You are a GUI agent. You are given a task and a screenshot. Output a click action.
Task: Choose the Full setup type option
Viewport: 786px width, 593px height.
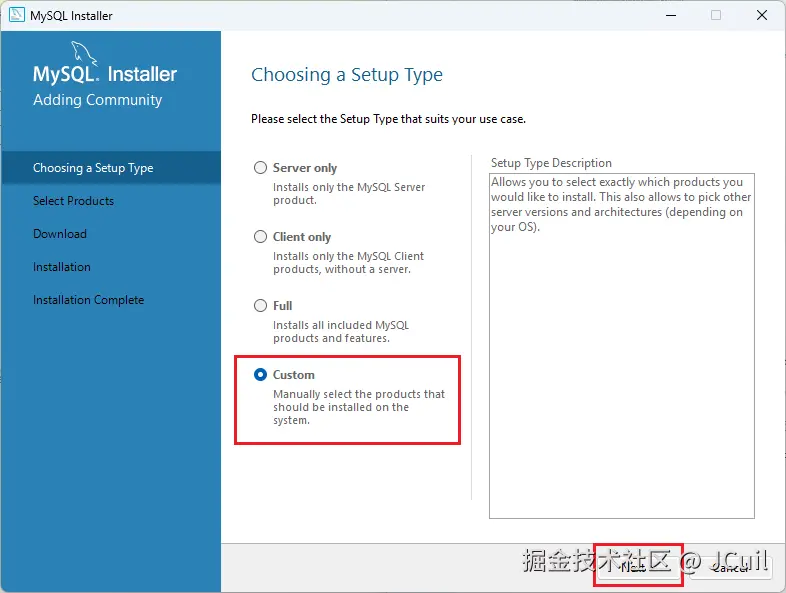[260, 305]
